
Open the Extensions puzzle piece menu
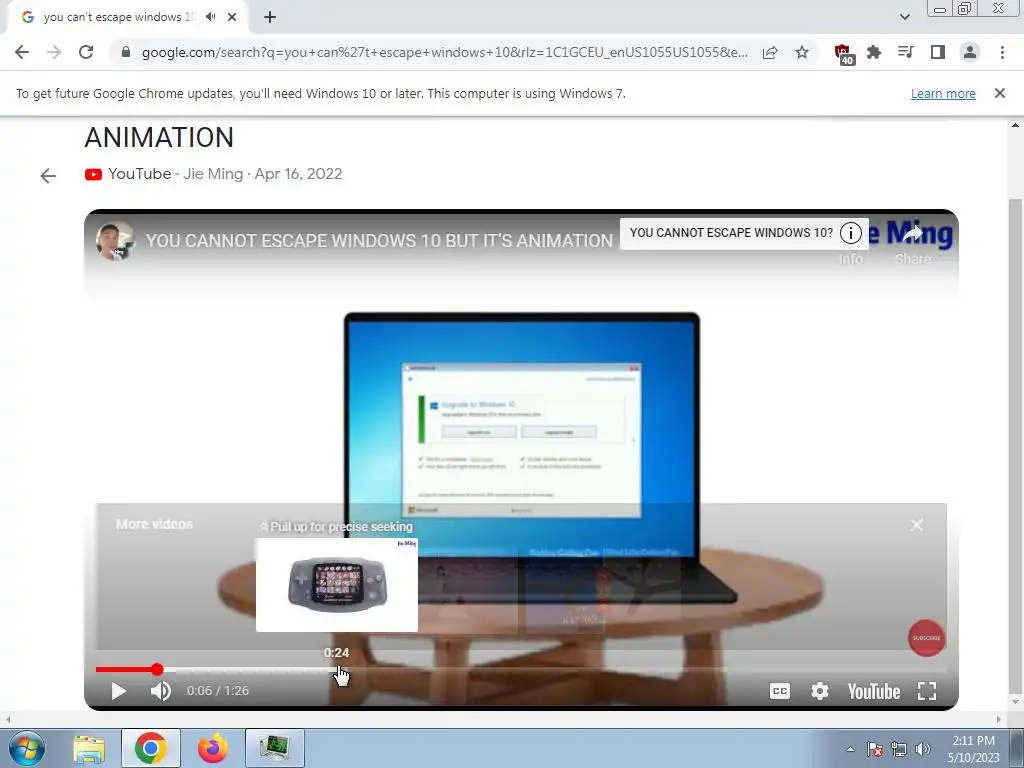(874, 52)
